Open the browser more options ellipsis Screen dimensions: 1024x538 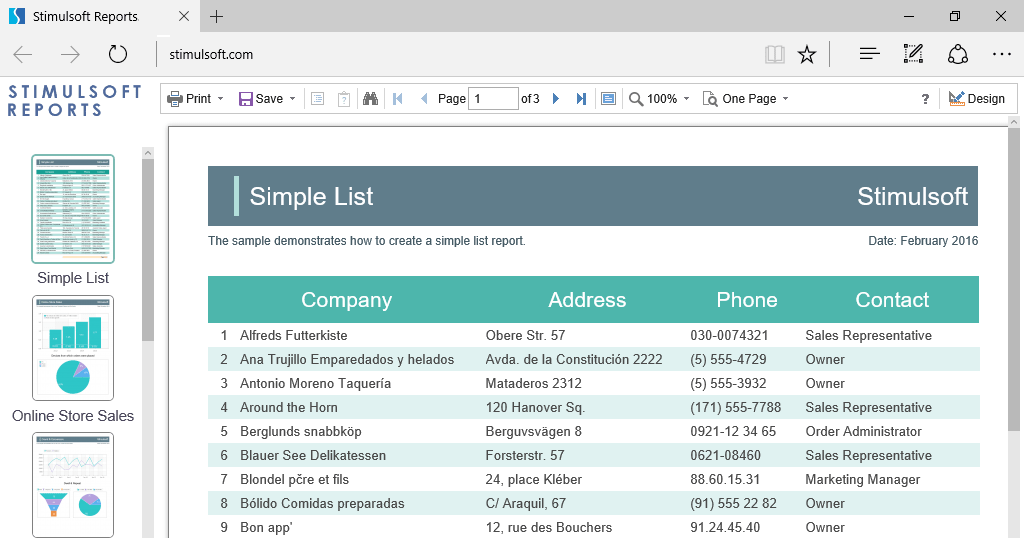click(x=1002, y=54)
